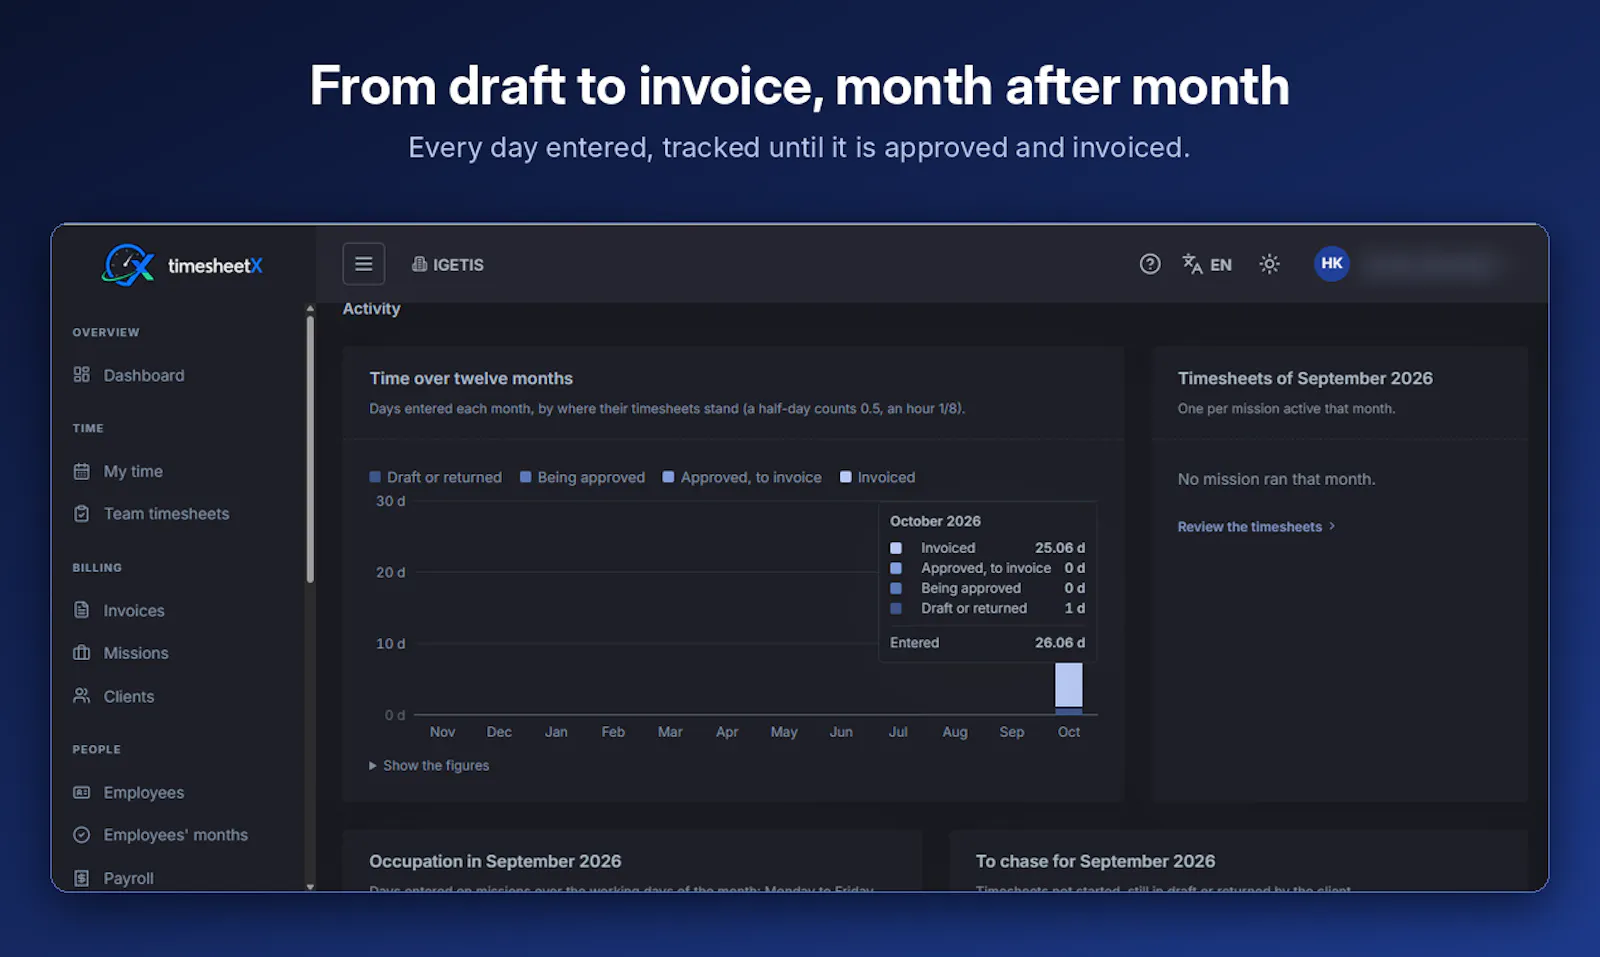The width and height of the screenshot is (1600, 957).
Task: Open the help question mark icon
Action: (1150, 264)
